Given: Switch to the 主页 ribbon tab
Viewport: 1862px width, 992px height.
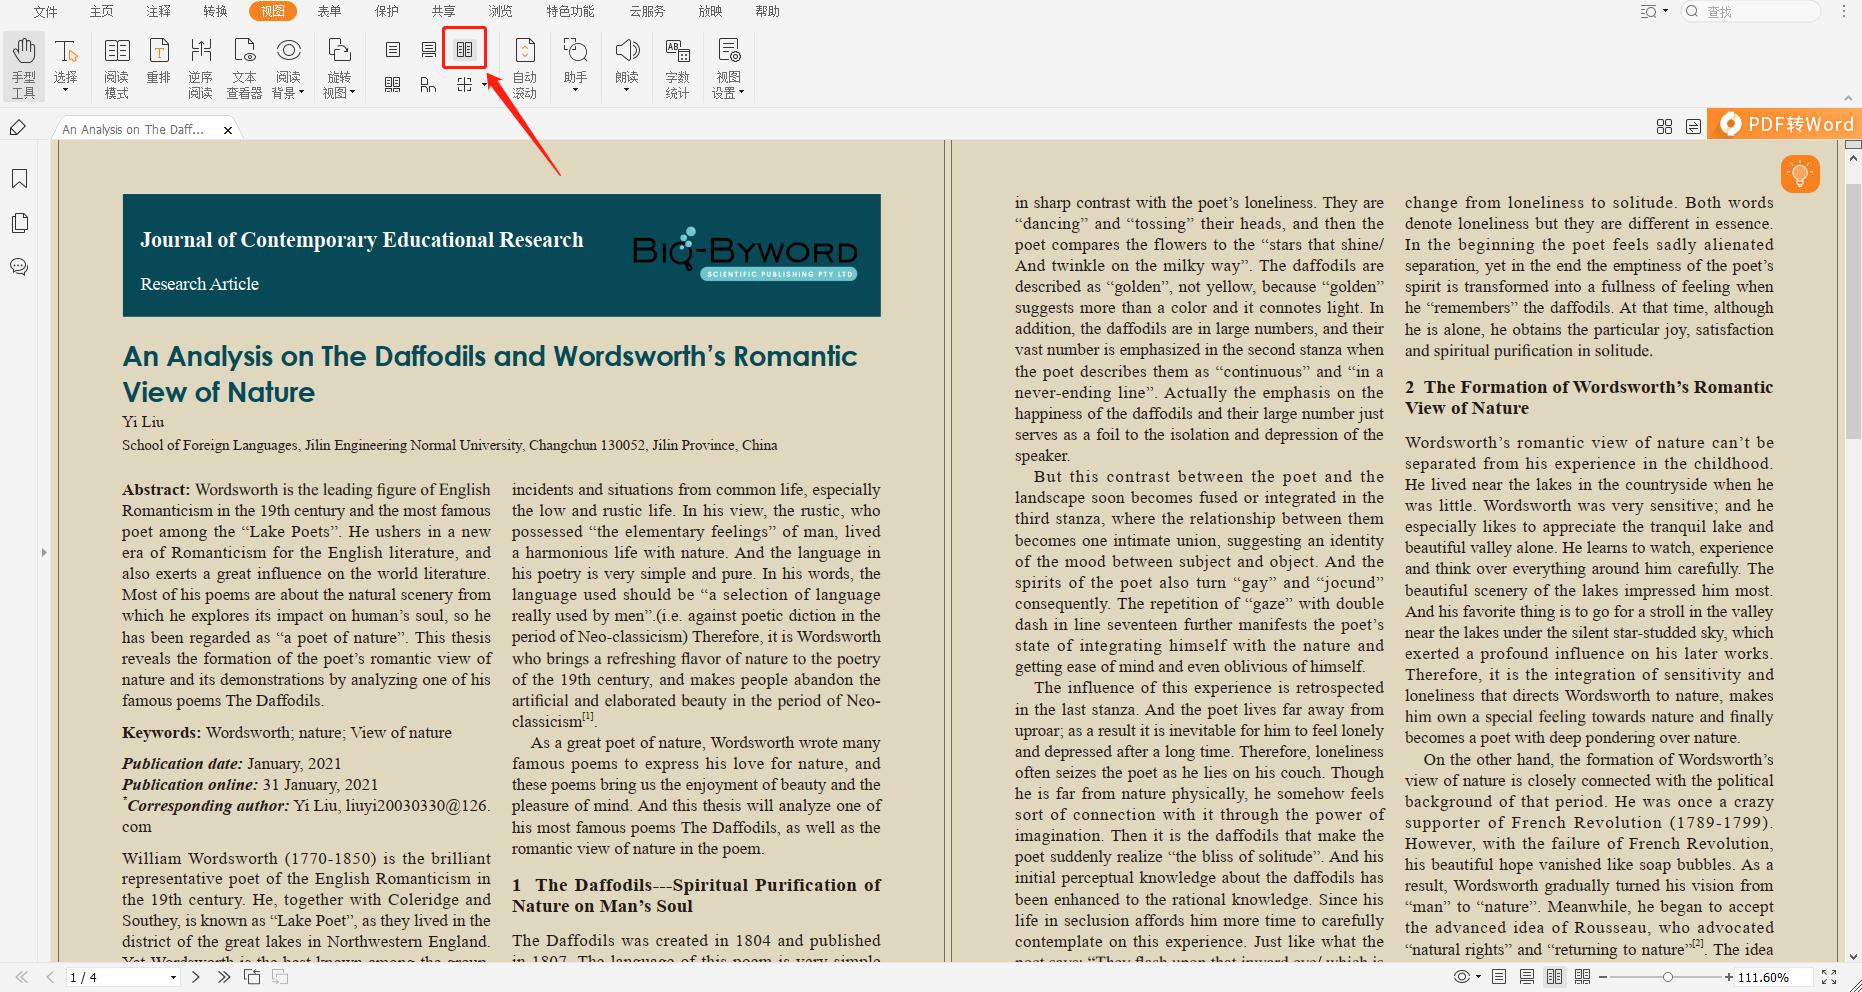Looking at the screenshot, I should click(x=102, y=11).
